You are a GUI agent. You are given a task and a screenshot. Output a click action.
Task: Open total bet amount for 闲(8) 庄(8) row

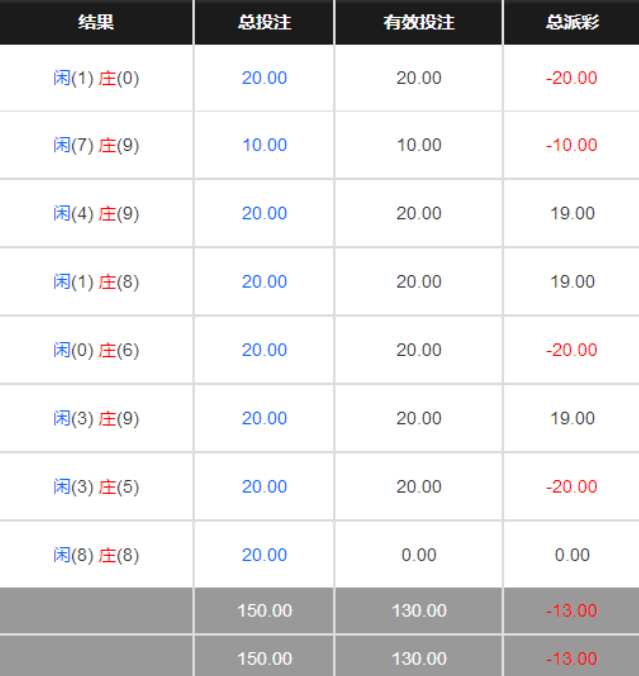pyautogui.click(x=264, y=555)
